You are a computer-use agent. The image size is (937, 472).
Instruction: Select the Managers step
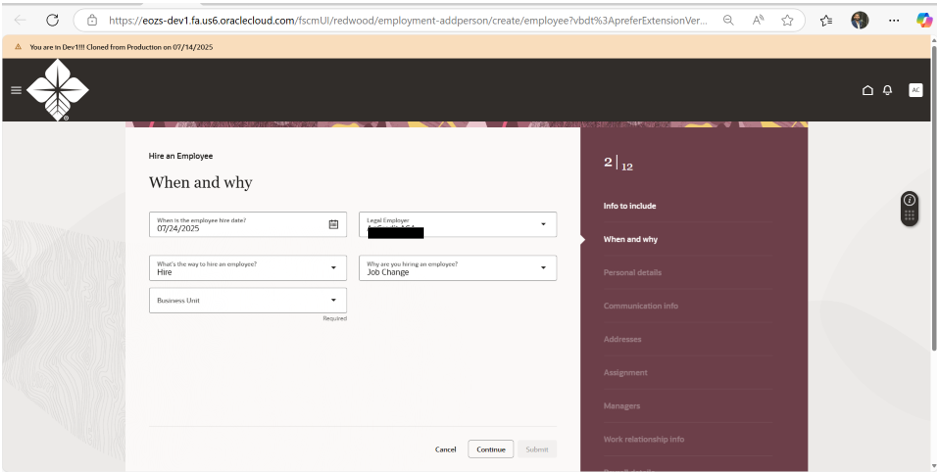pyautogui.click(x=621, y=406)
